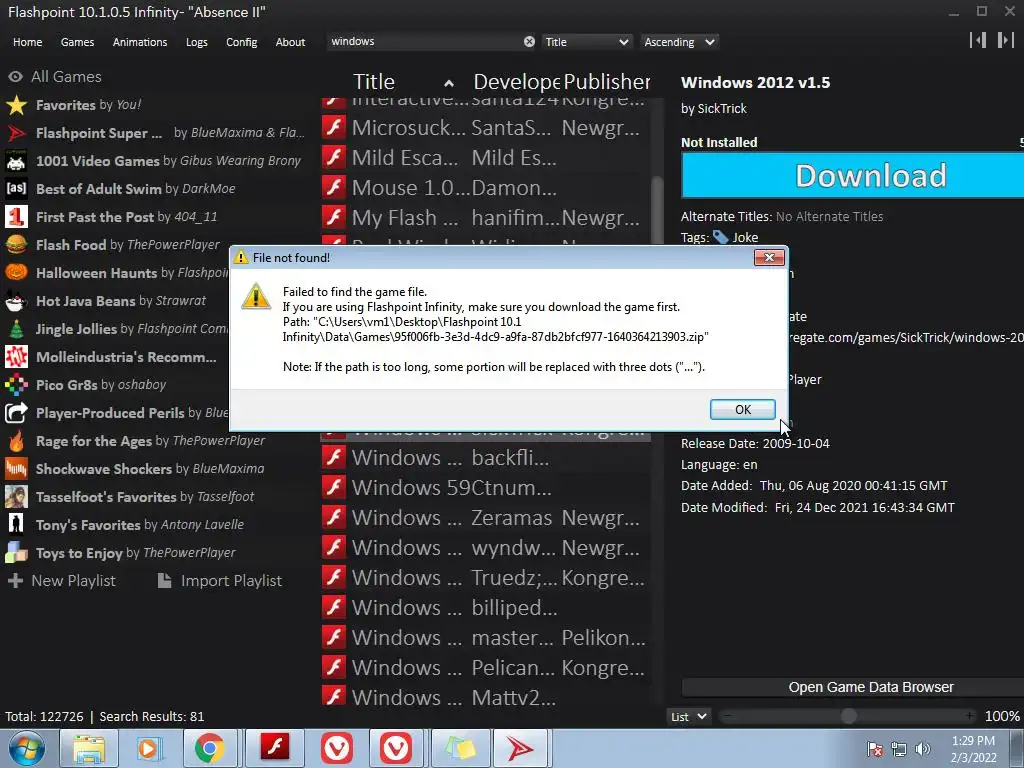The image size is (1024, 768).
Task: Open the Home menu
Action: point(27,42)
